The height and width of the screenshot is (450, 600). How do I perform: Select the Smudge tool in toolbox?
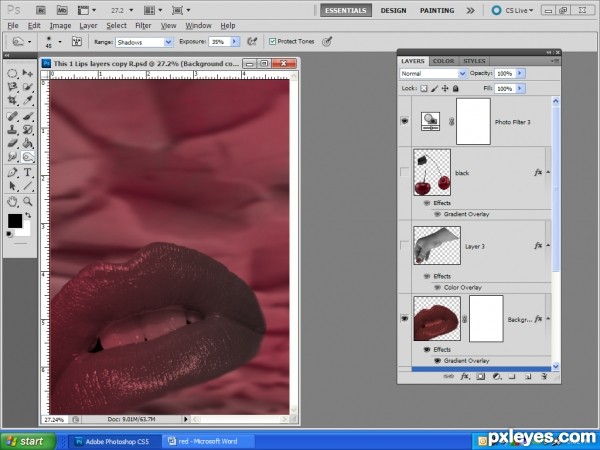[x=13, y=157]
